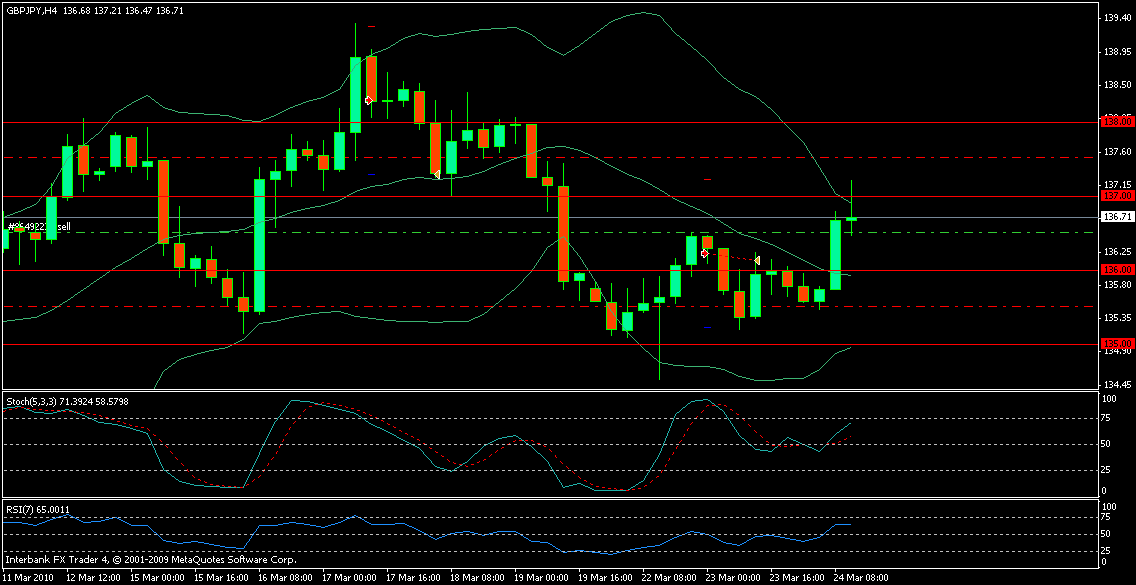Click the 17 Mar 00:00 time axis label

(x=346, y=578)
